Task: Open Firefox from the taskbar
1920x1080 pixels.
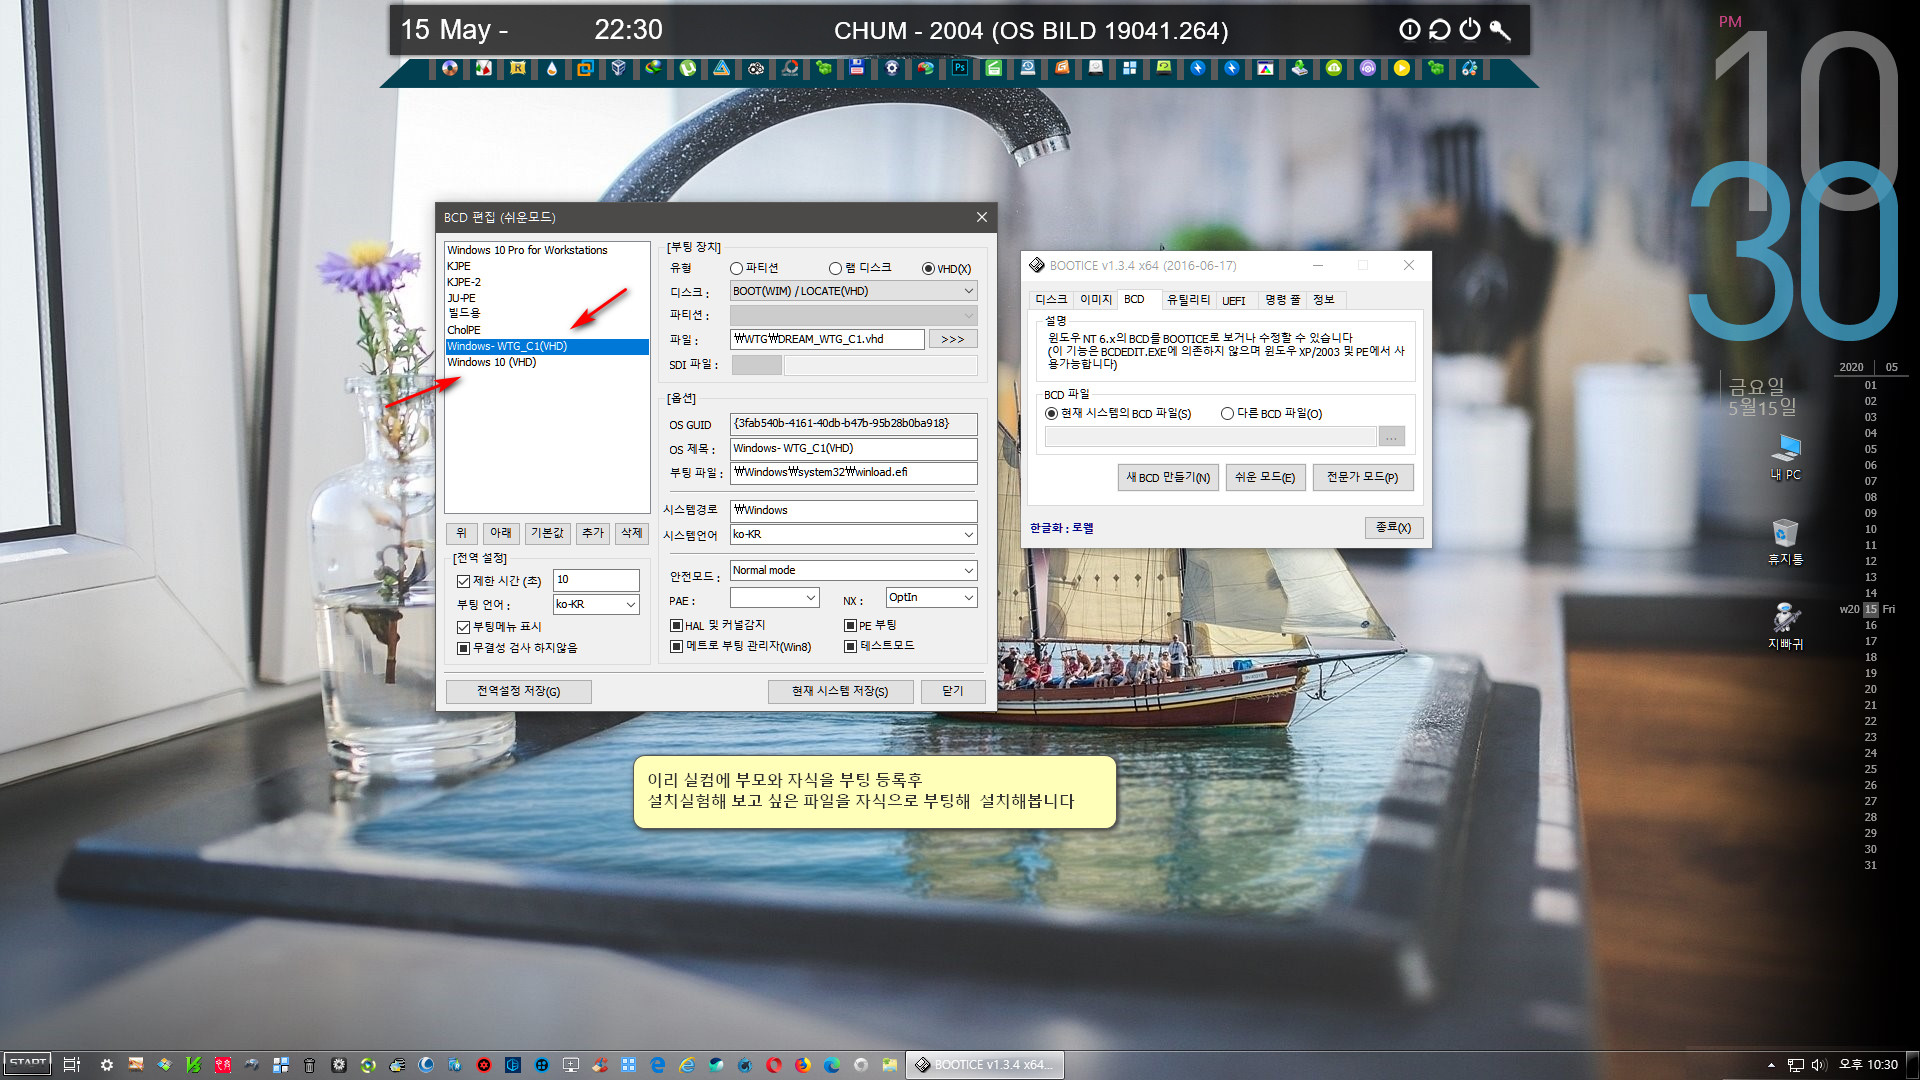Action: [803, 1065]
